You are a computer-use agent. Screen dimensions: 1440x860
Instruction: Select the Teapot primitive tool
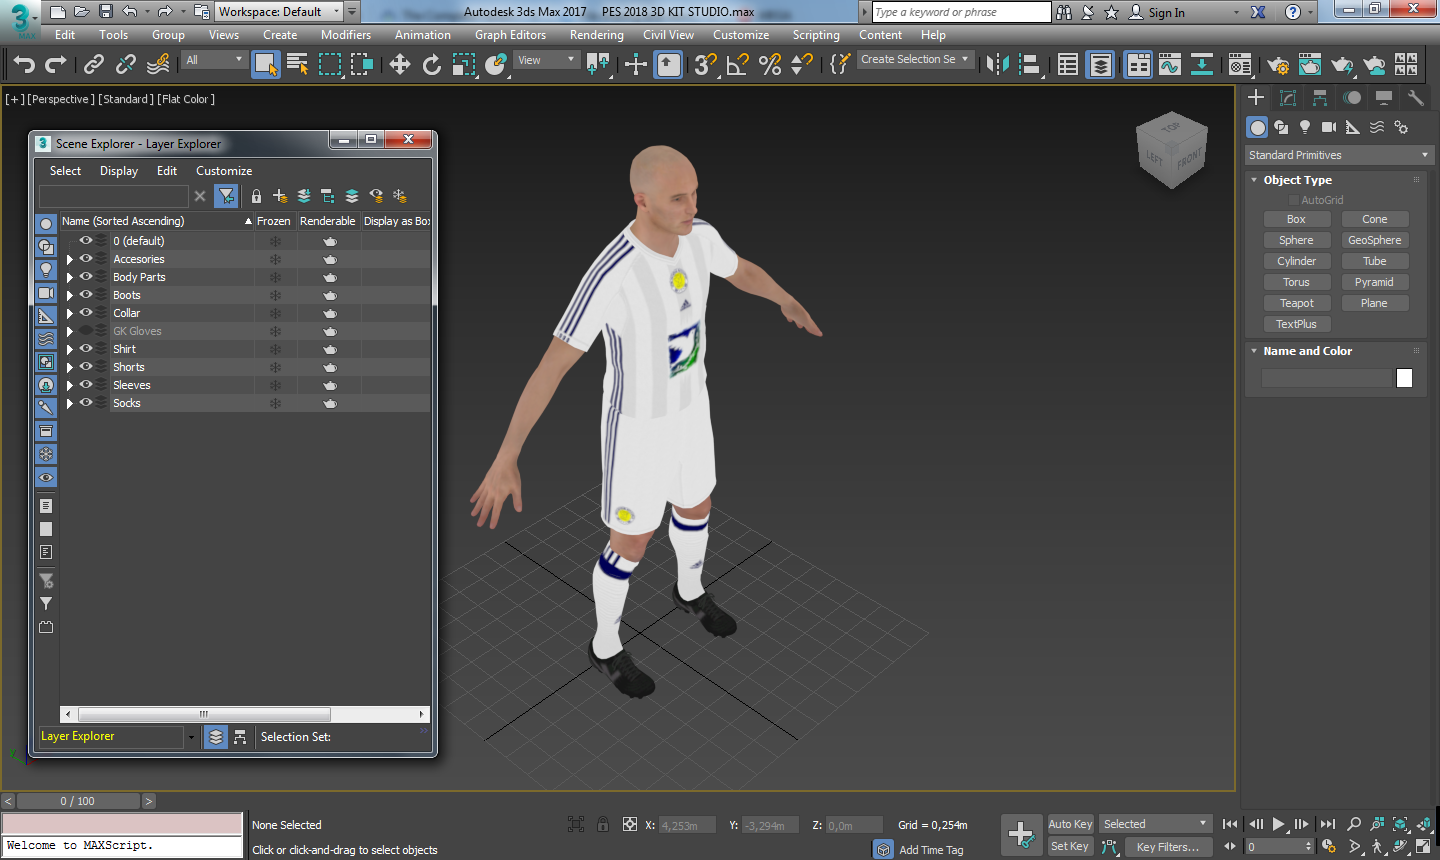click(x=1297, y=302)
